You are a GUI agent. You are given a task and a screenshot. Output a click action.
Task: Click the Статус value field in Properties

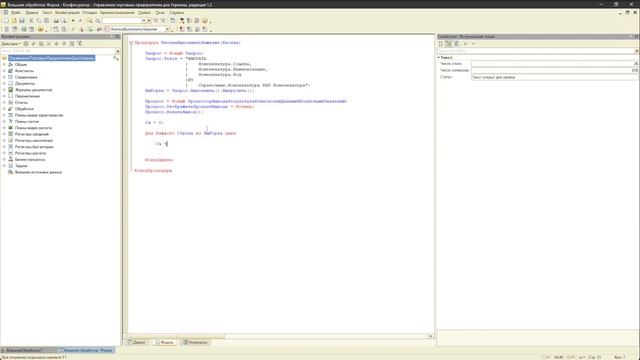[x=554, y=77]
